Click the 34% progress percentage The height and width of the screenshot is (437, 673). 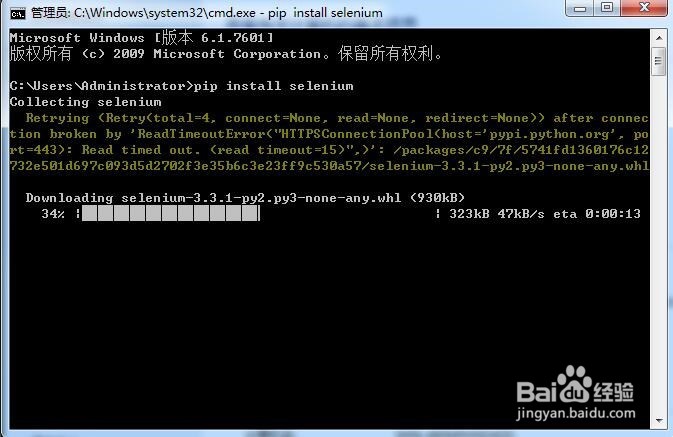point(53,214)
